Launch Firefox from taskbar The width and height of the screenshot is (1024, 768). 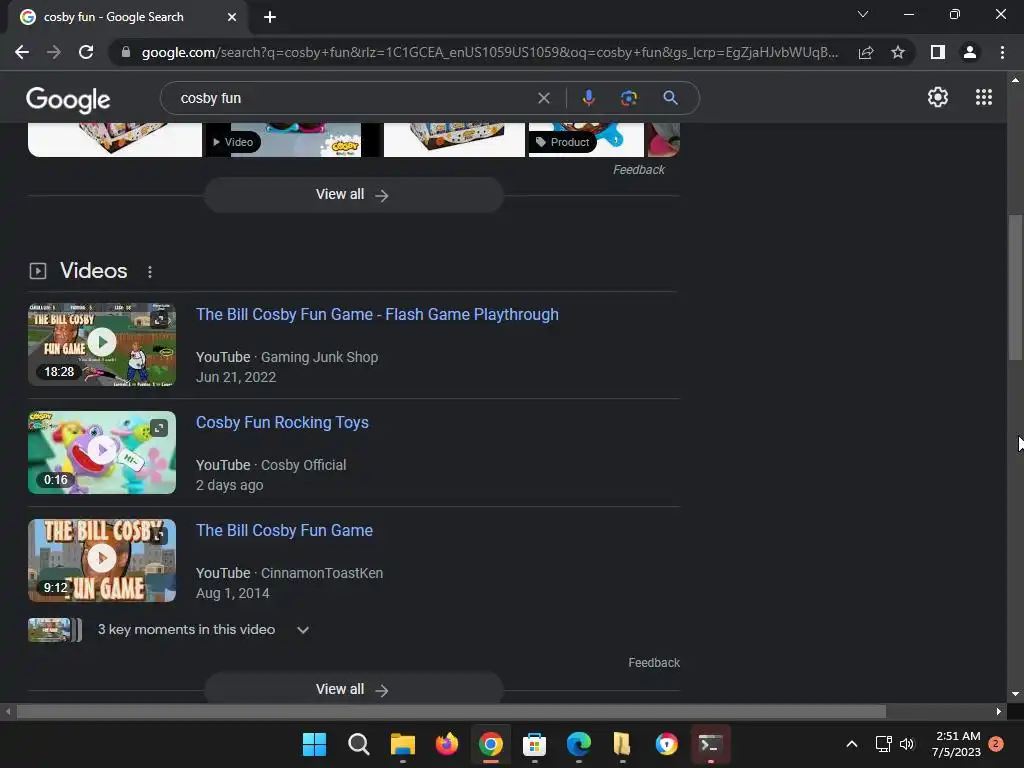447,744
